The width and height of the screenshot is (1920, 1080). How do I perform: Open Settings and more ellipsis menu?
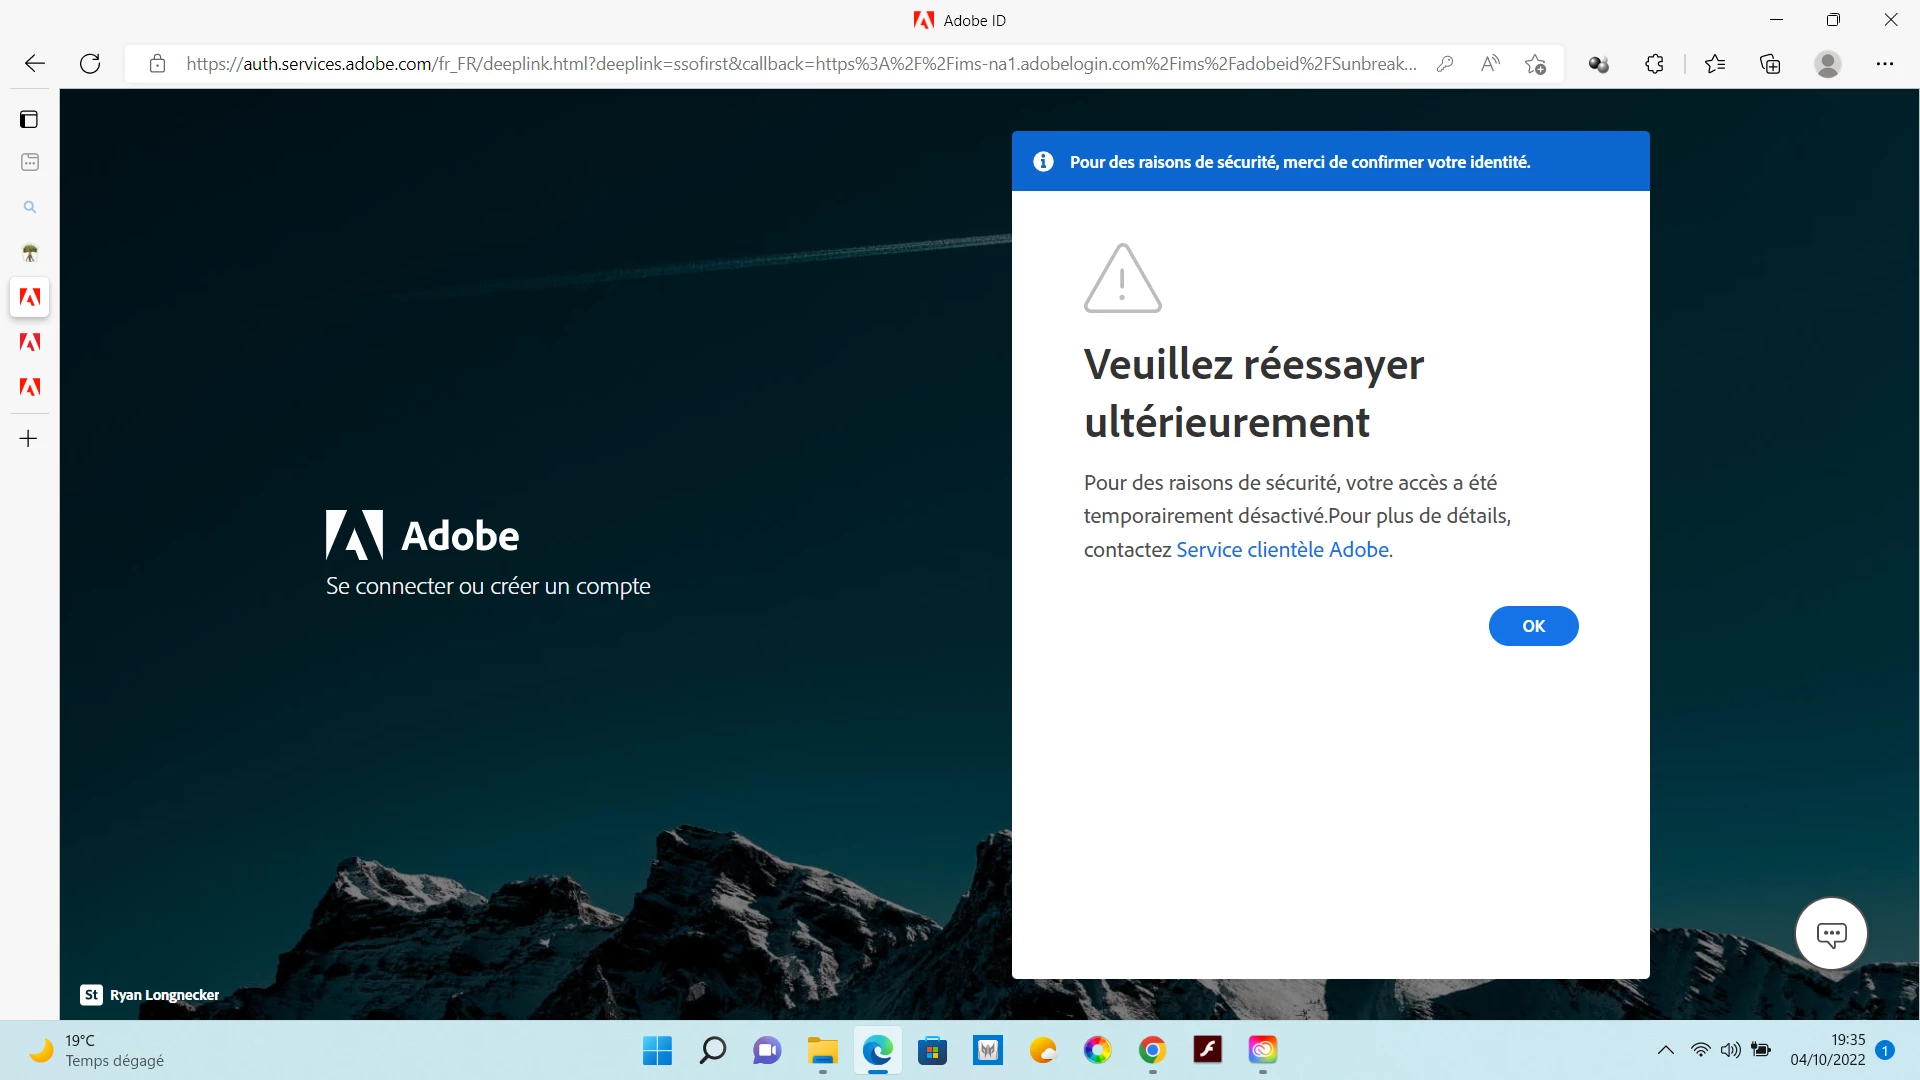(x=1885, y=64)
